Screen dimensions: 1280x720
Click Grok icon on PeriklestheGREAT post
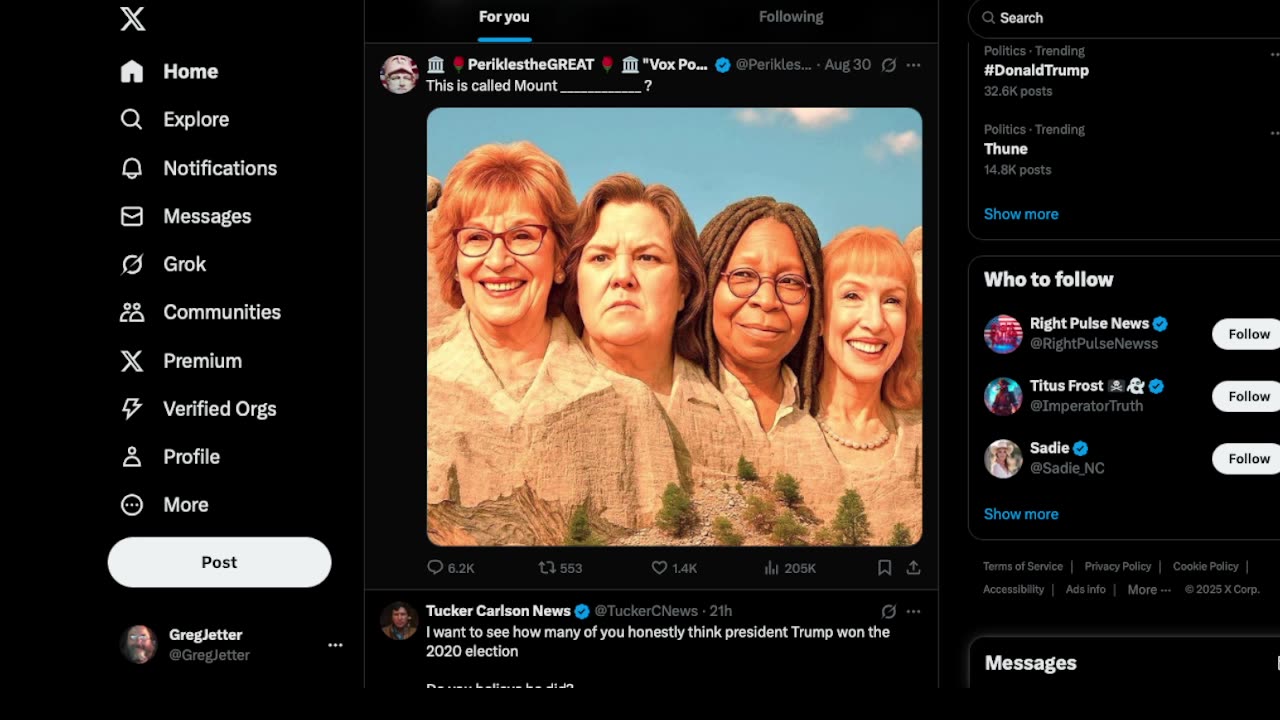(888, 65)
